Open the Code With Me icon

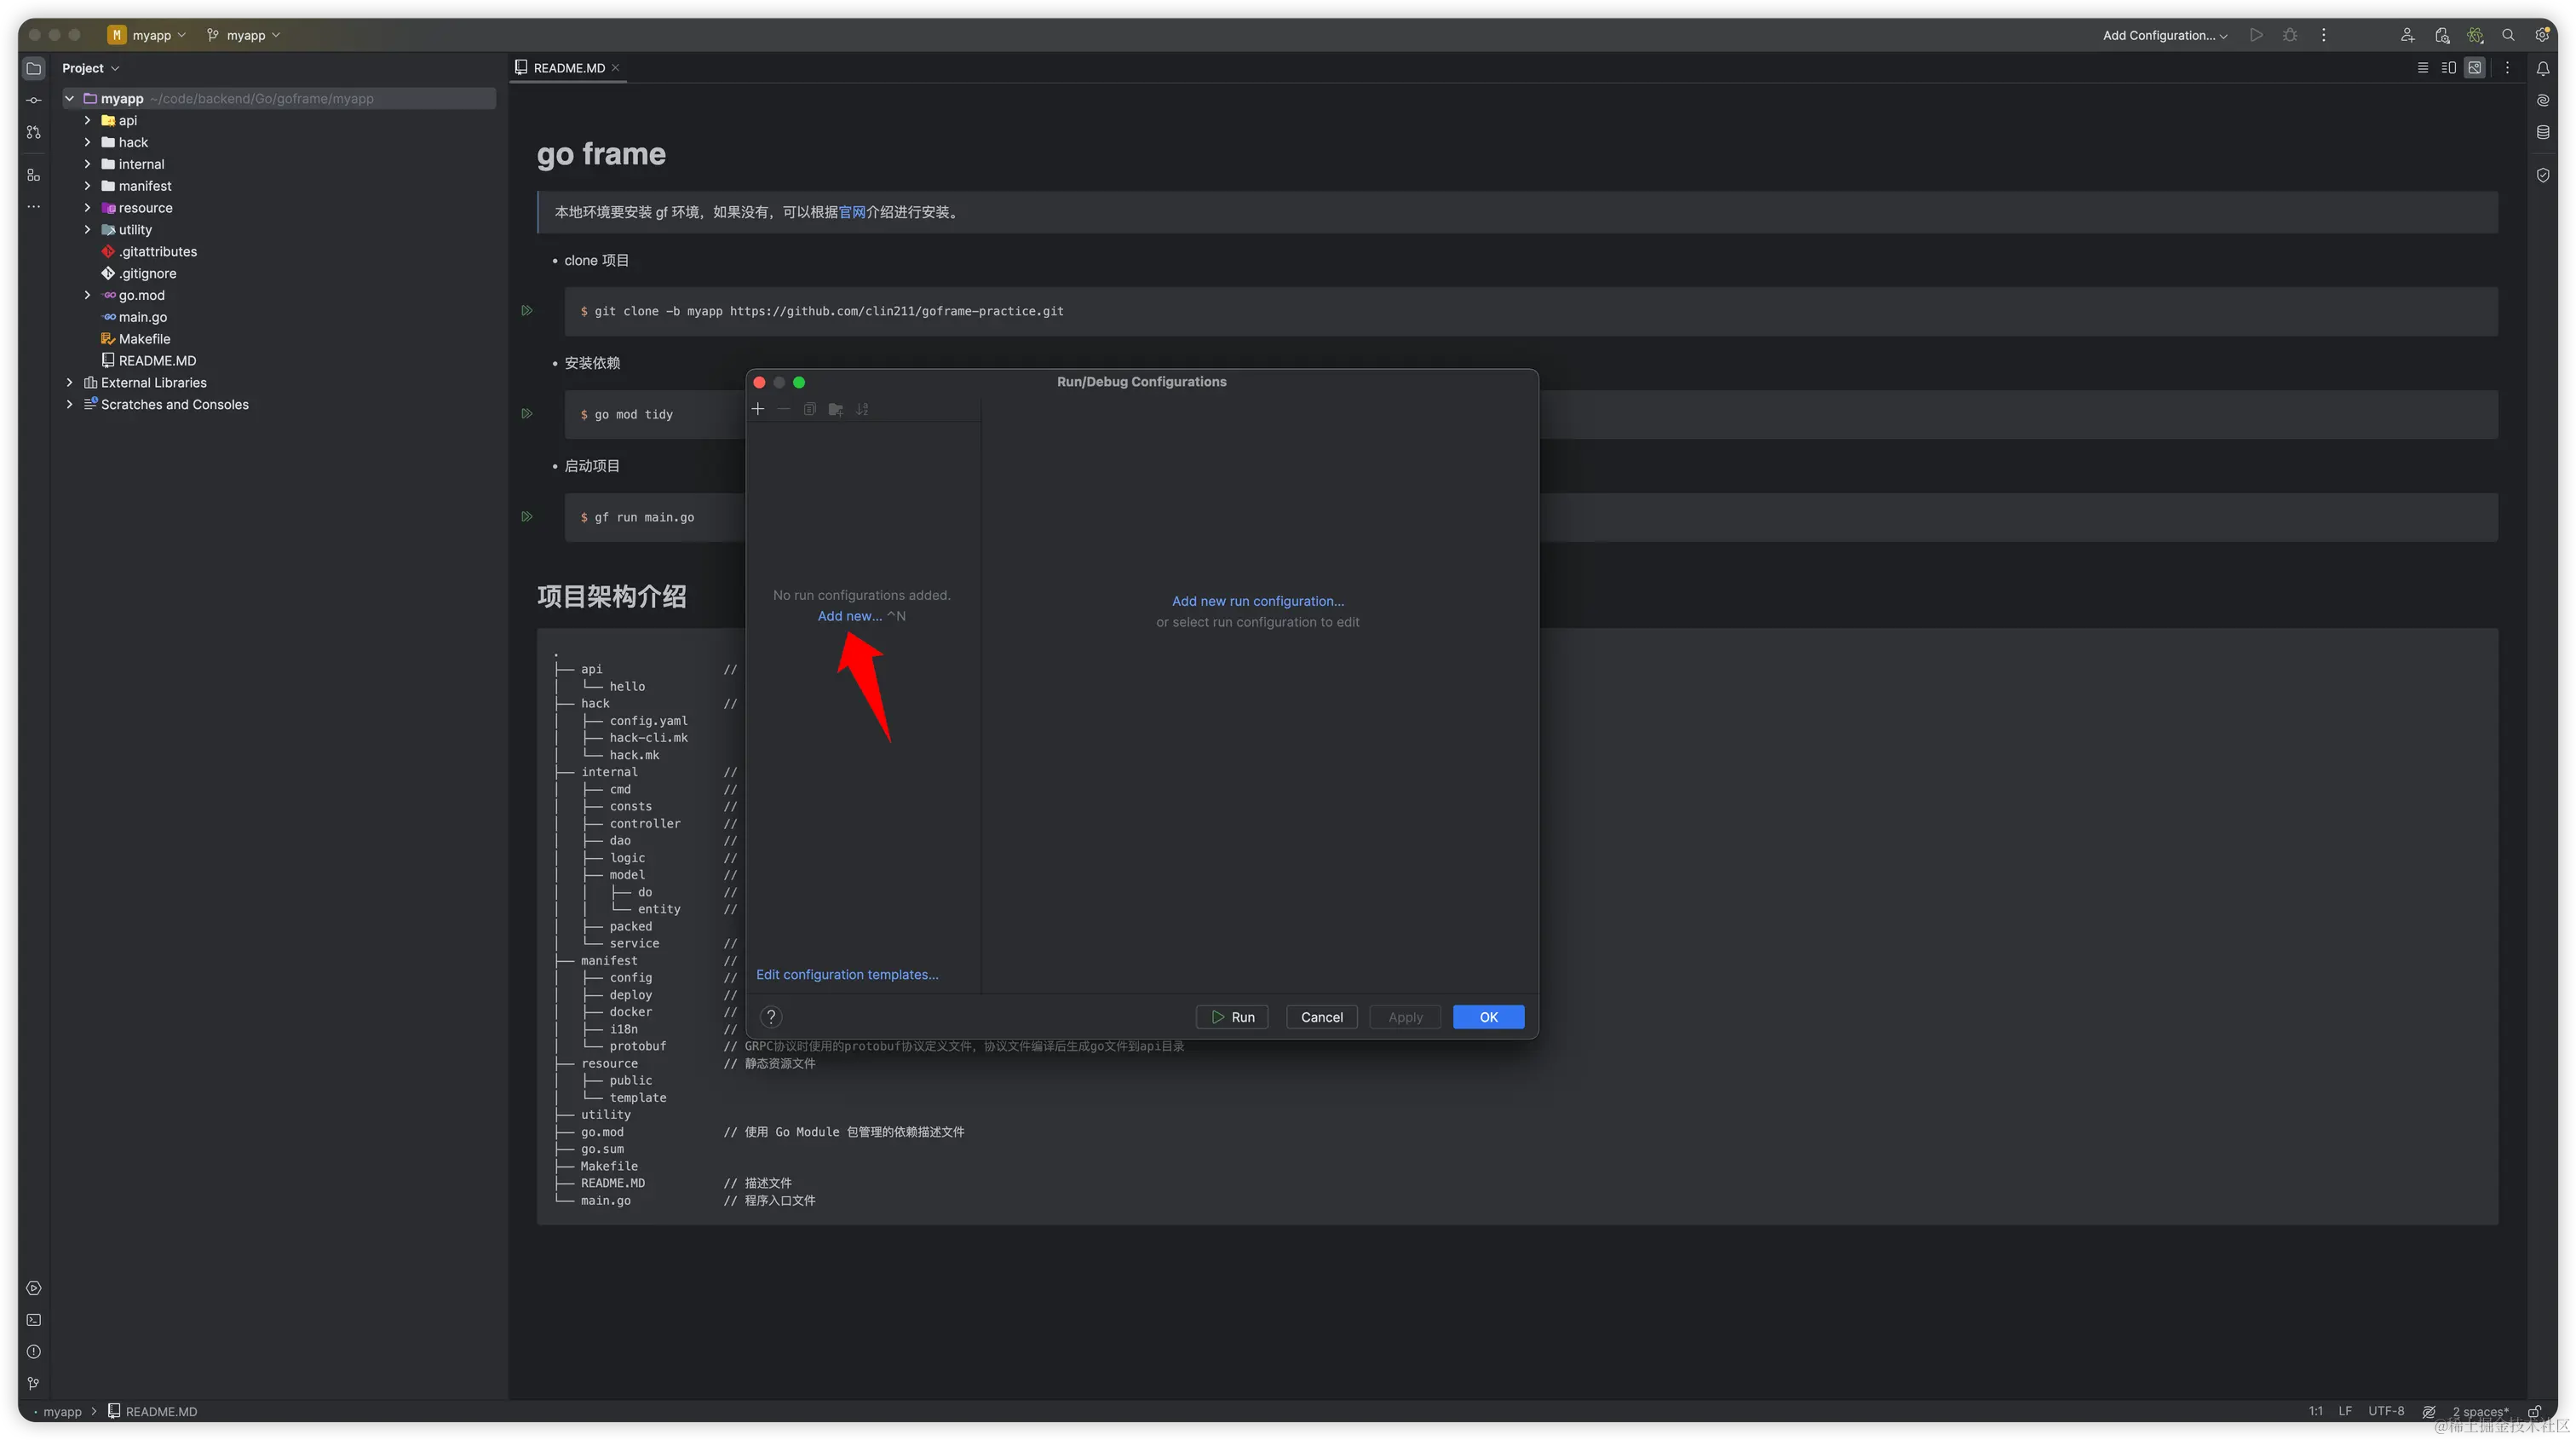pyautogui.click(x=2407, y=35)
